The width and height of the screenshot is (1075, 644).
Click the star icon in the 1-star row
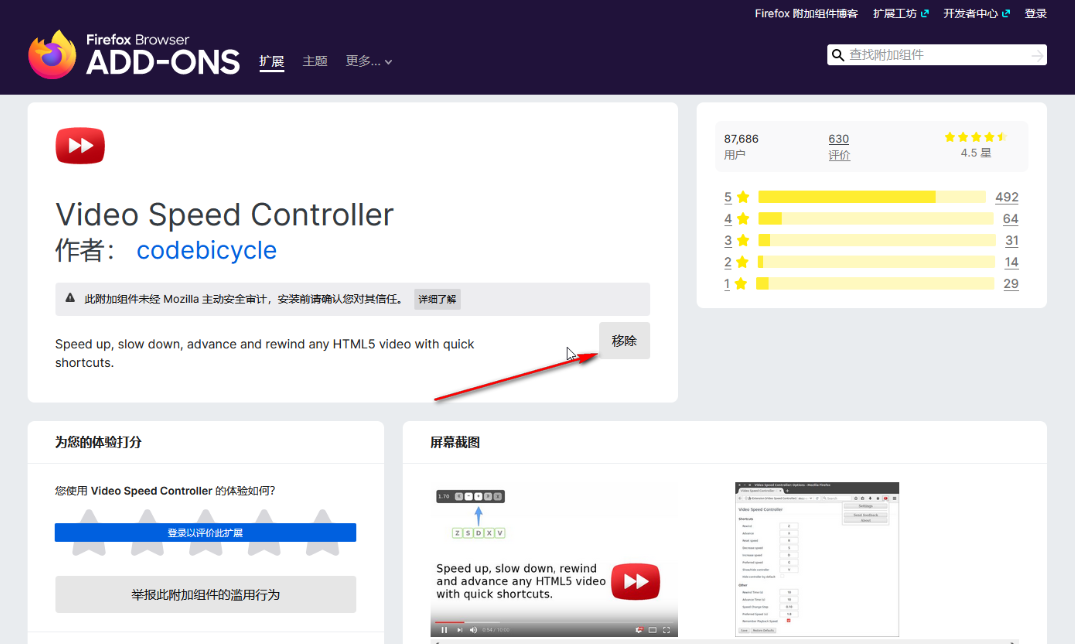coord(741,284)
